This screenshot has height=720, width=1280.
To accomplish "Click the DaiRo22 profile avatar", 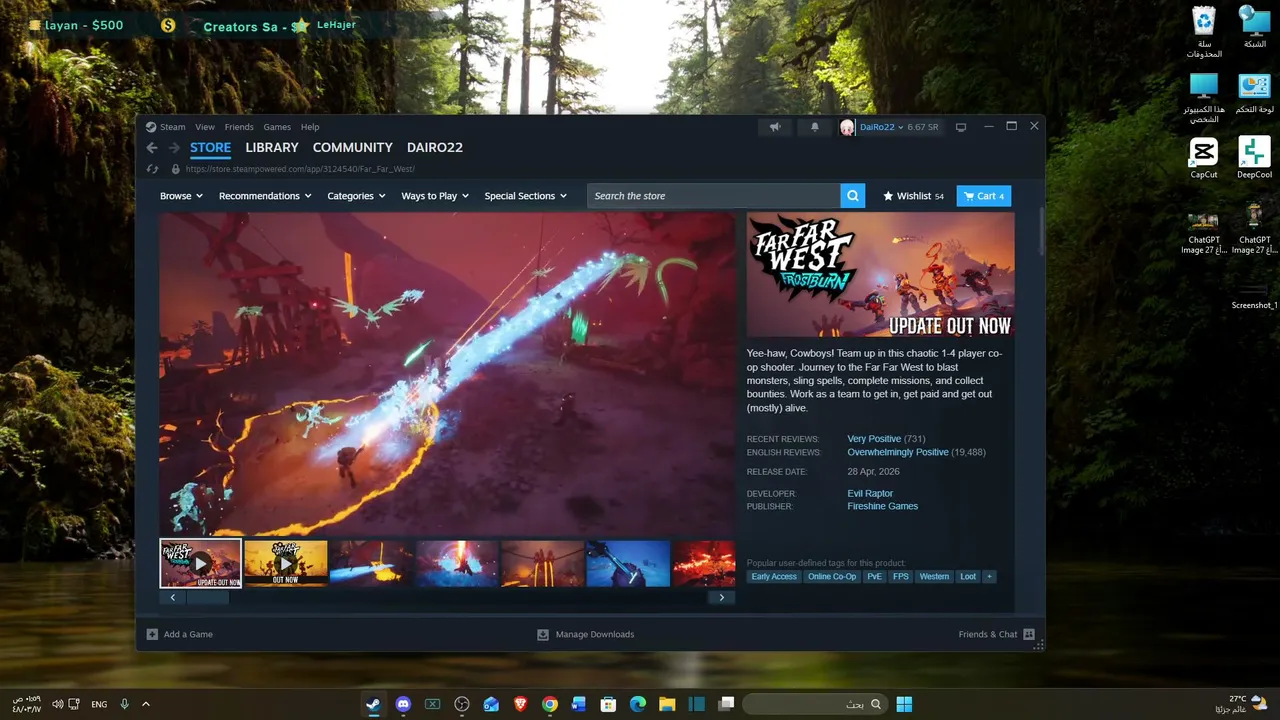I will 847,127.
